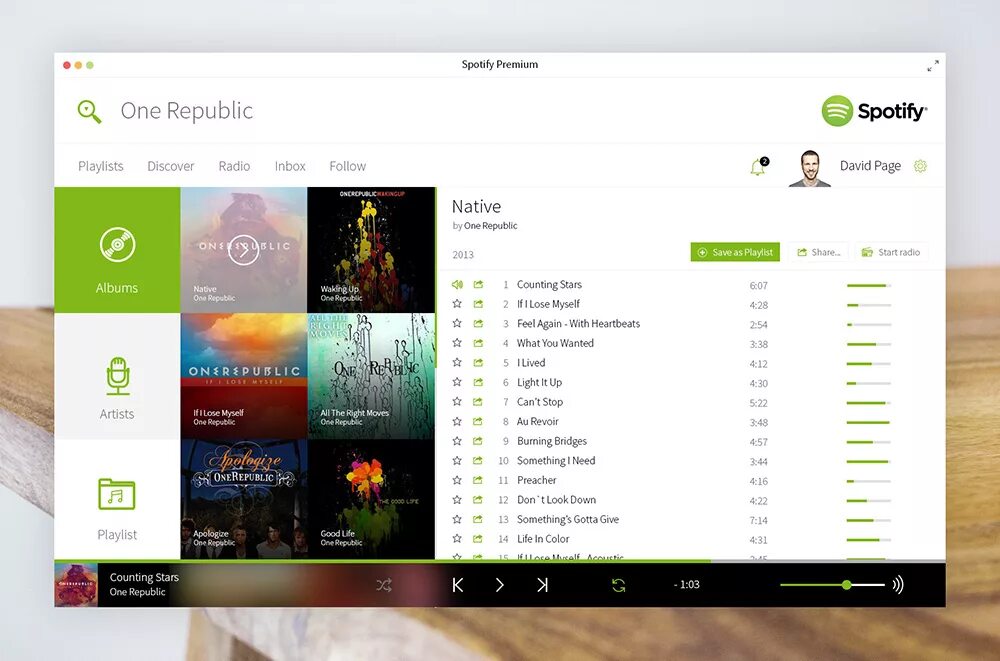1000x661 pixels.
Task: Click the Save as Playlist button
Action: 735,252
